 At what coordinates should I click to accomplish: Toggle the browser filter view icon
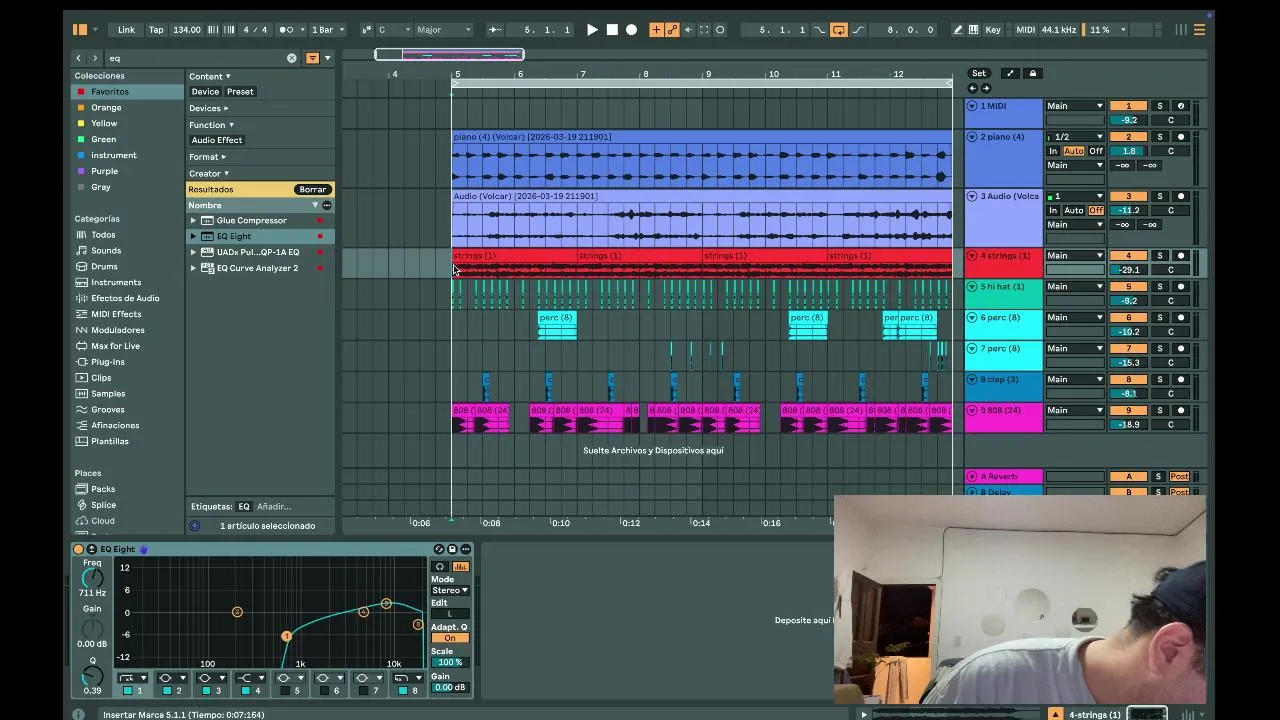tap(312, 58)
